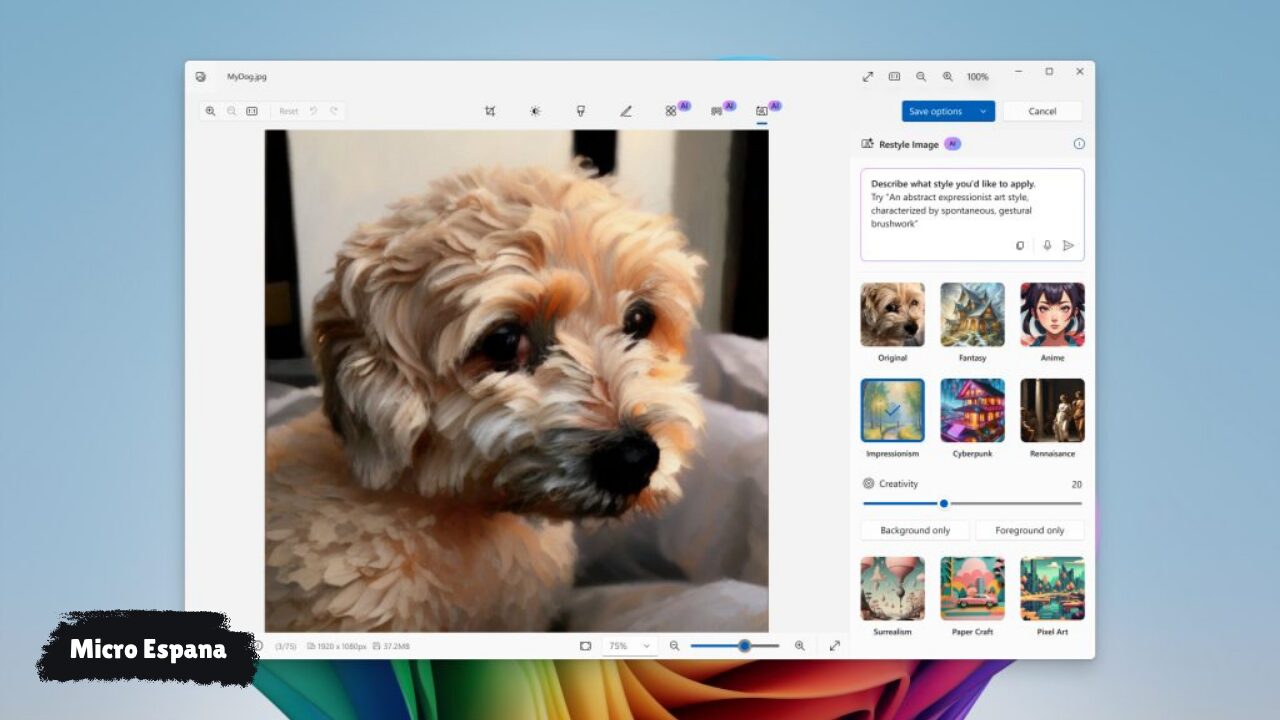The image size is (1280, 720).
Task: Expand the Save options dropdown arrow
Action: click(x=983, y=111)
